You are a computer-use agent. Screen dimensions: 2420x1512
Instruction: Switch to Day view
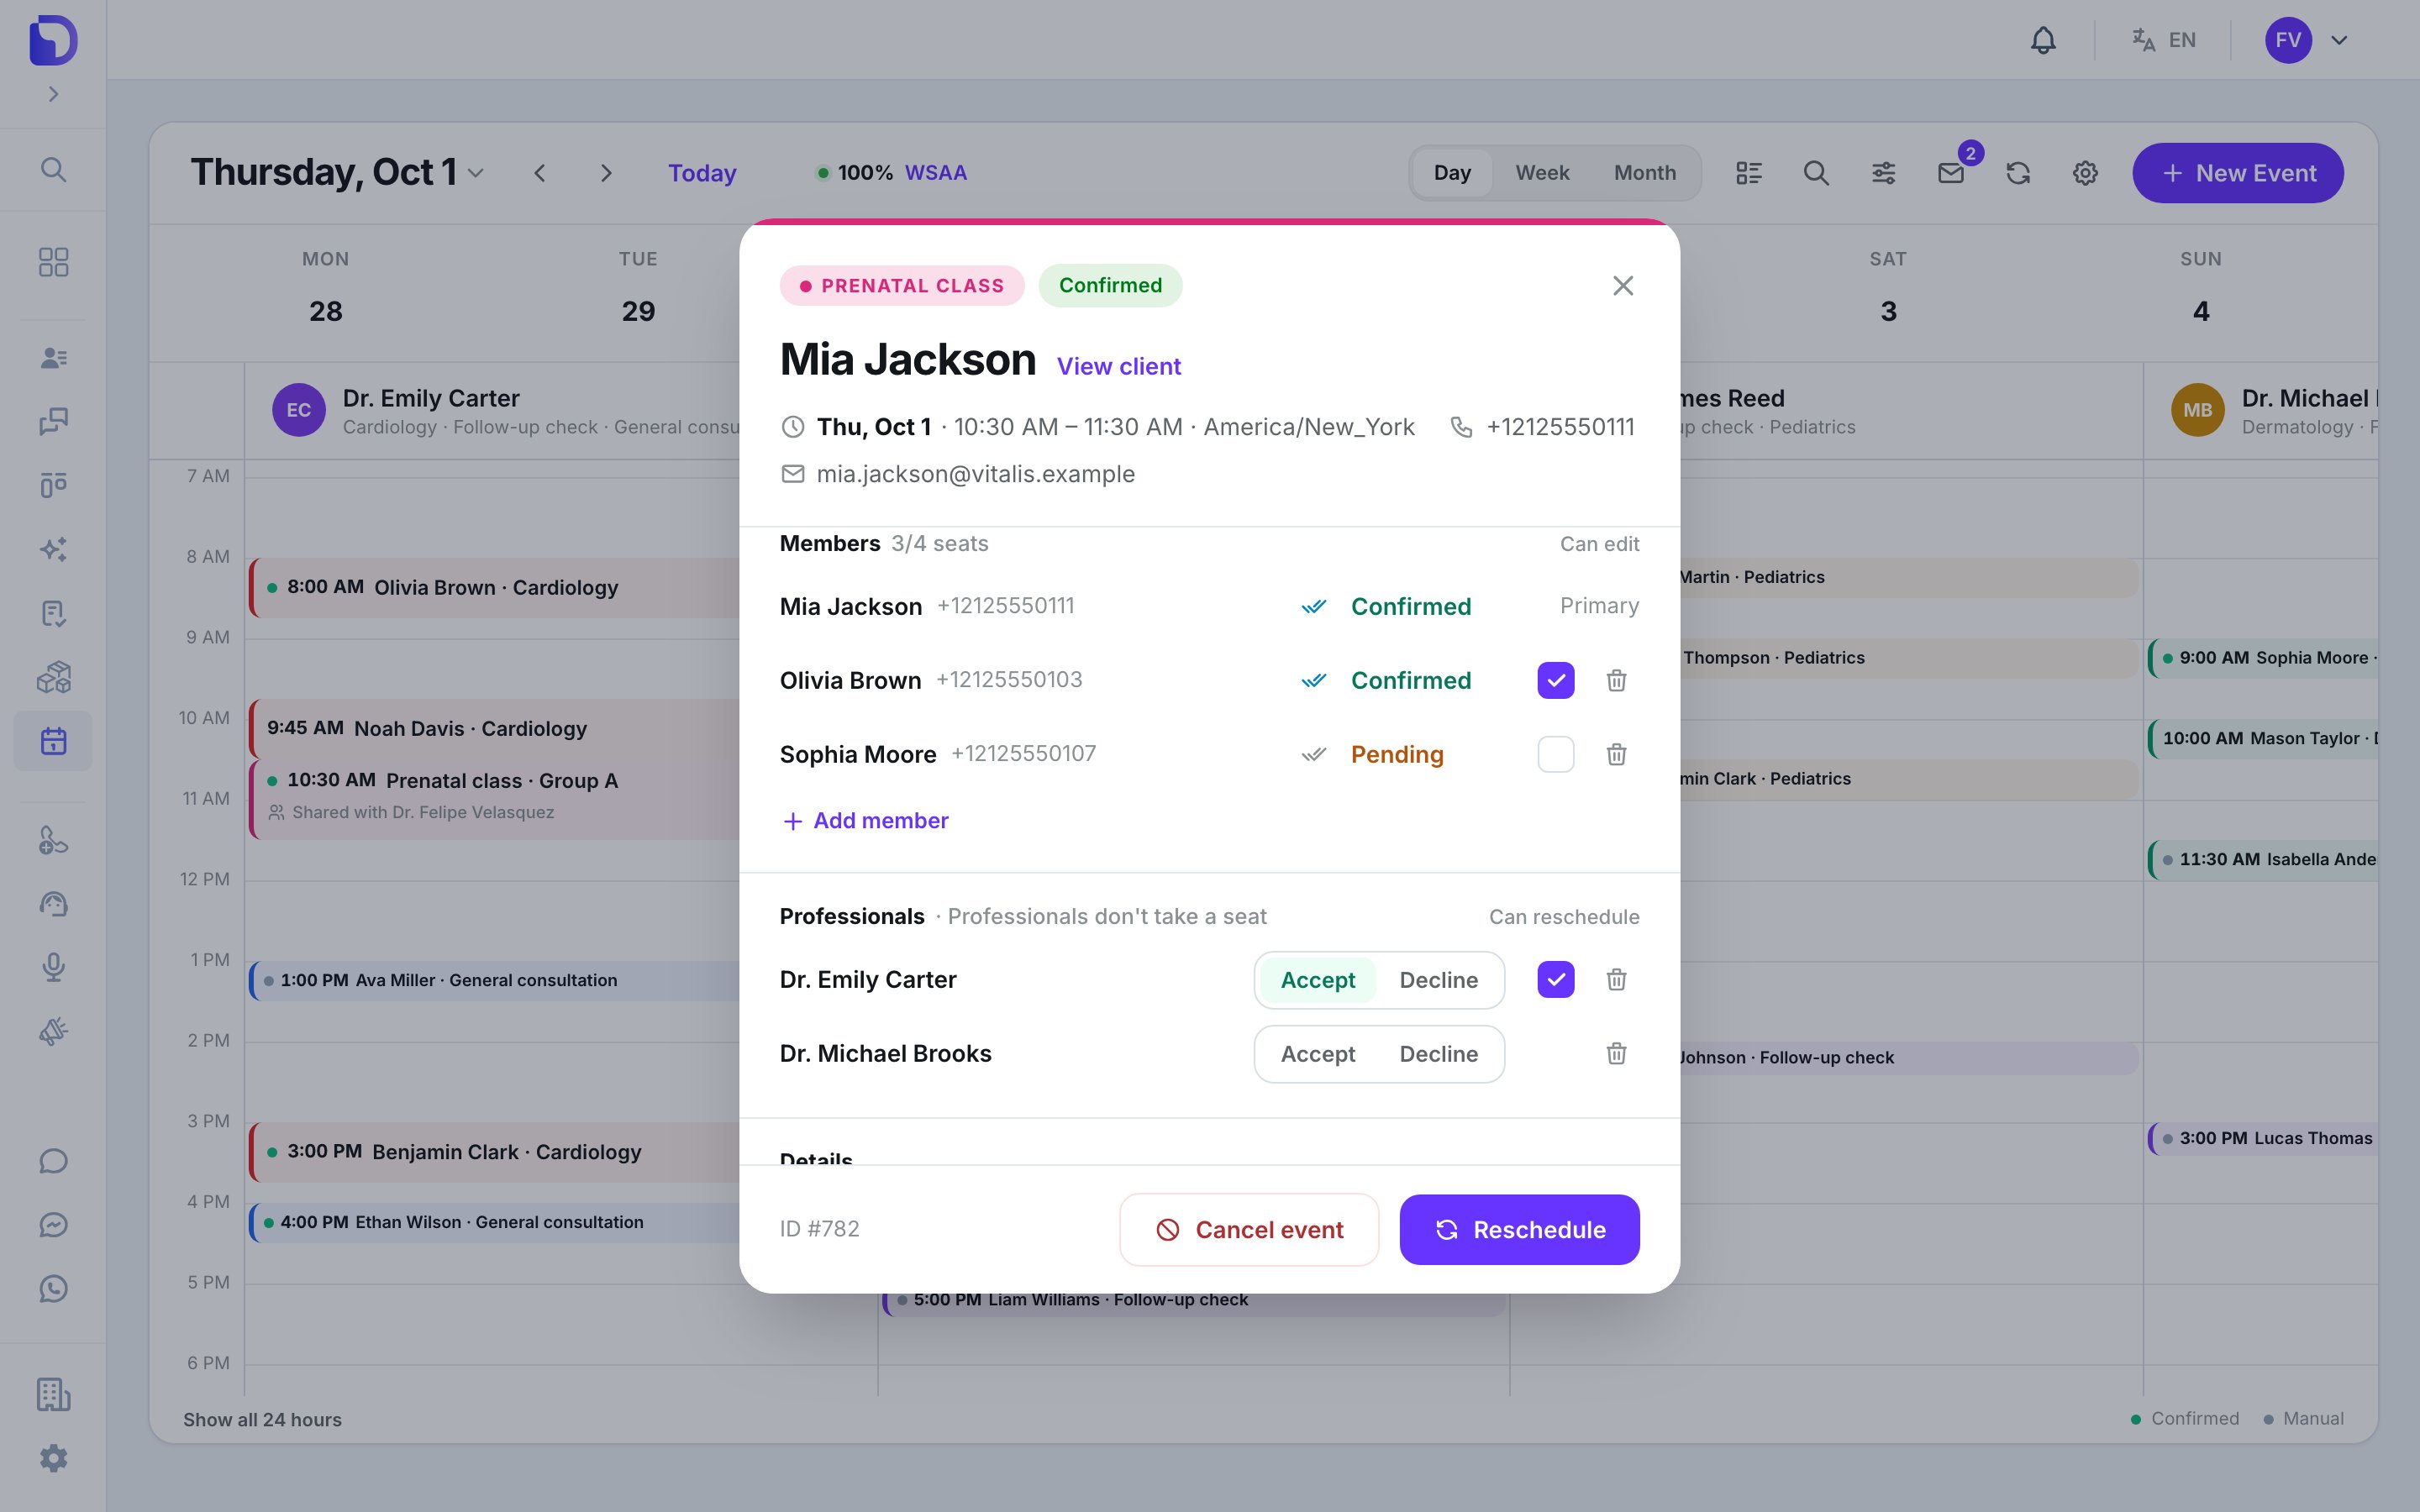point(1452,173)
